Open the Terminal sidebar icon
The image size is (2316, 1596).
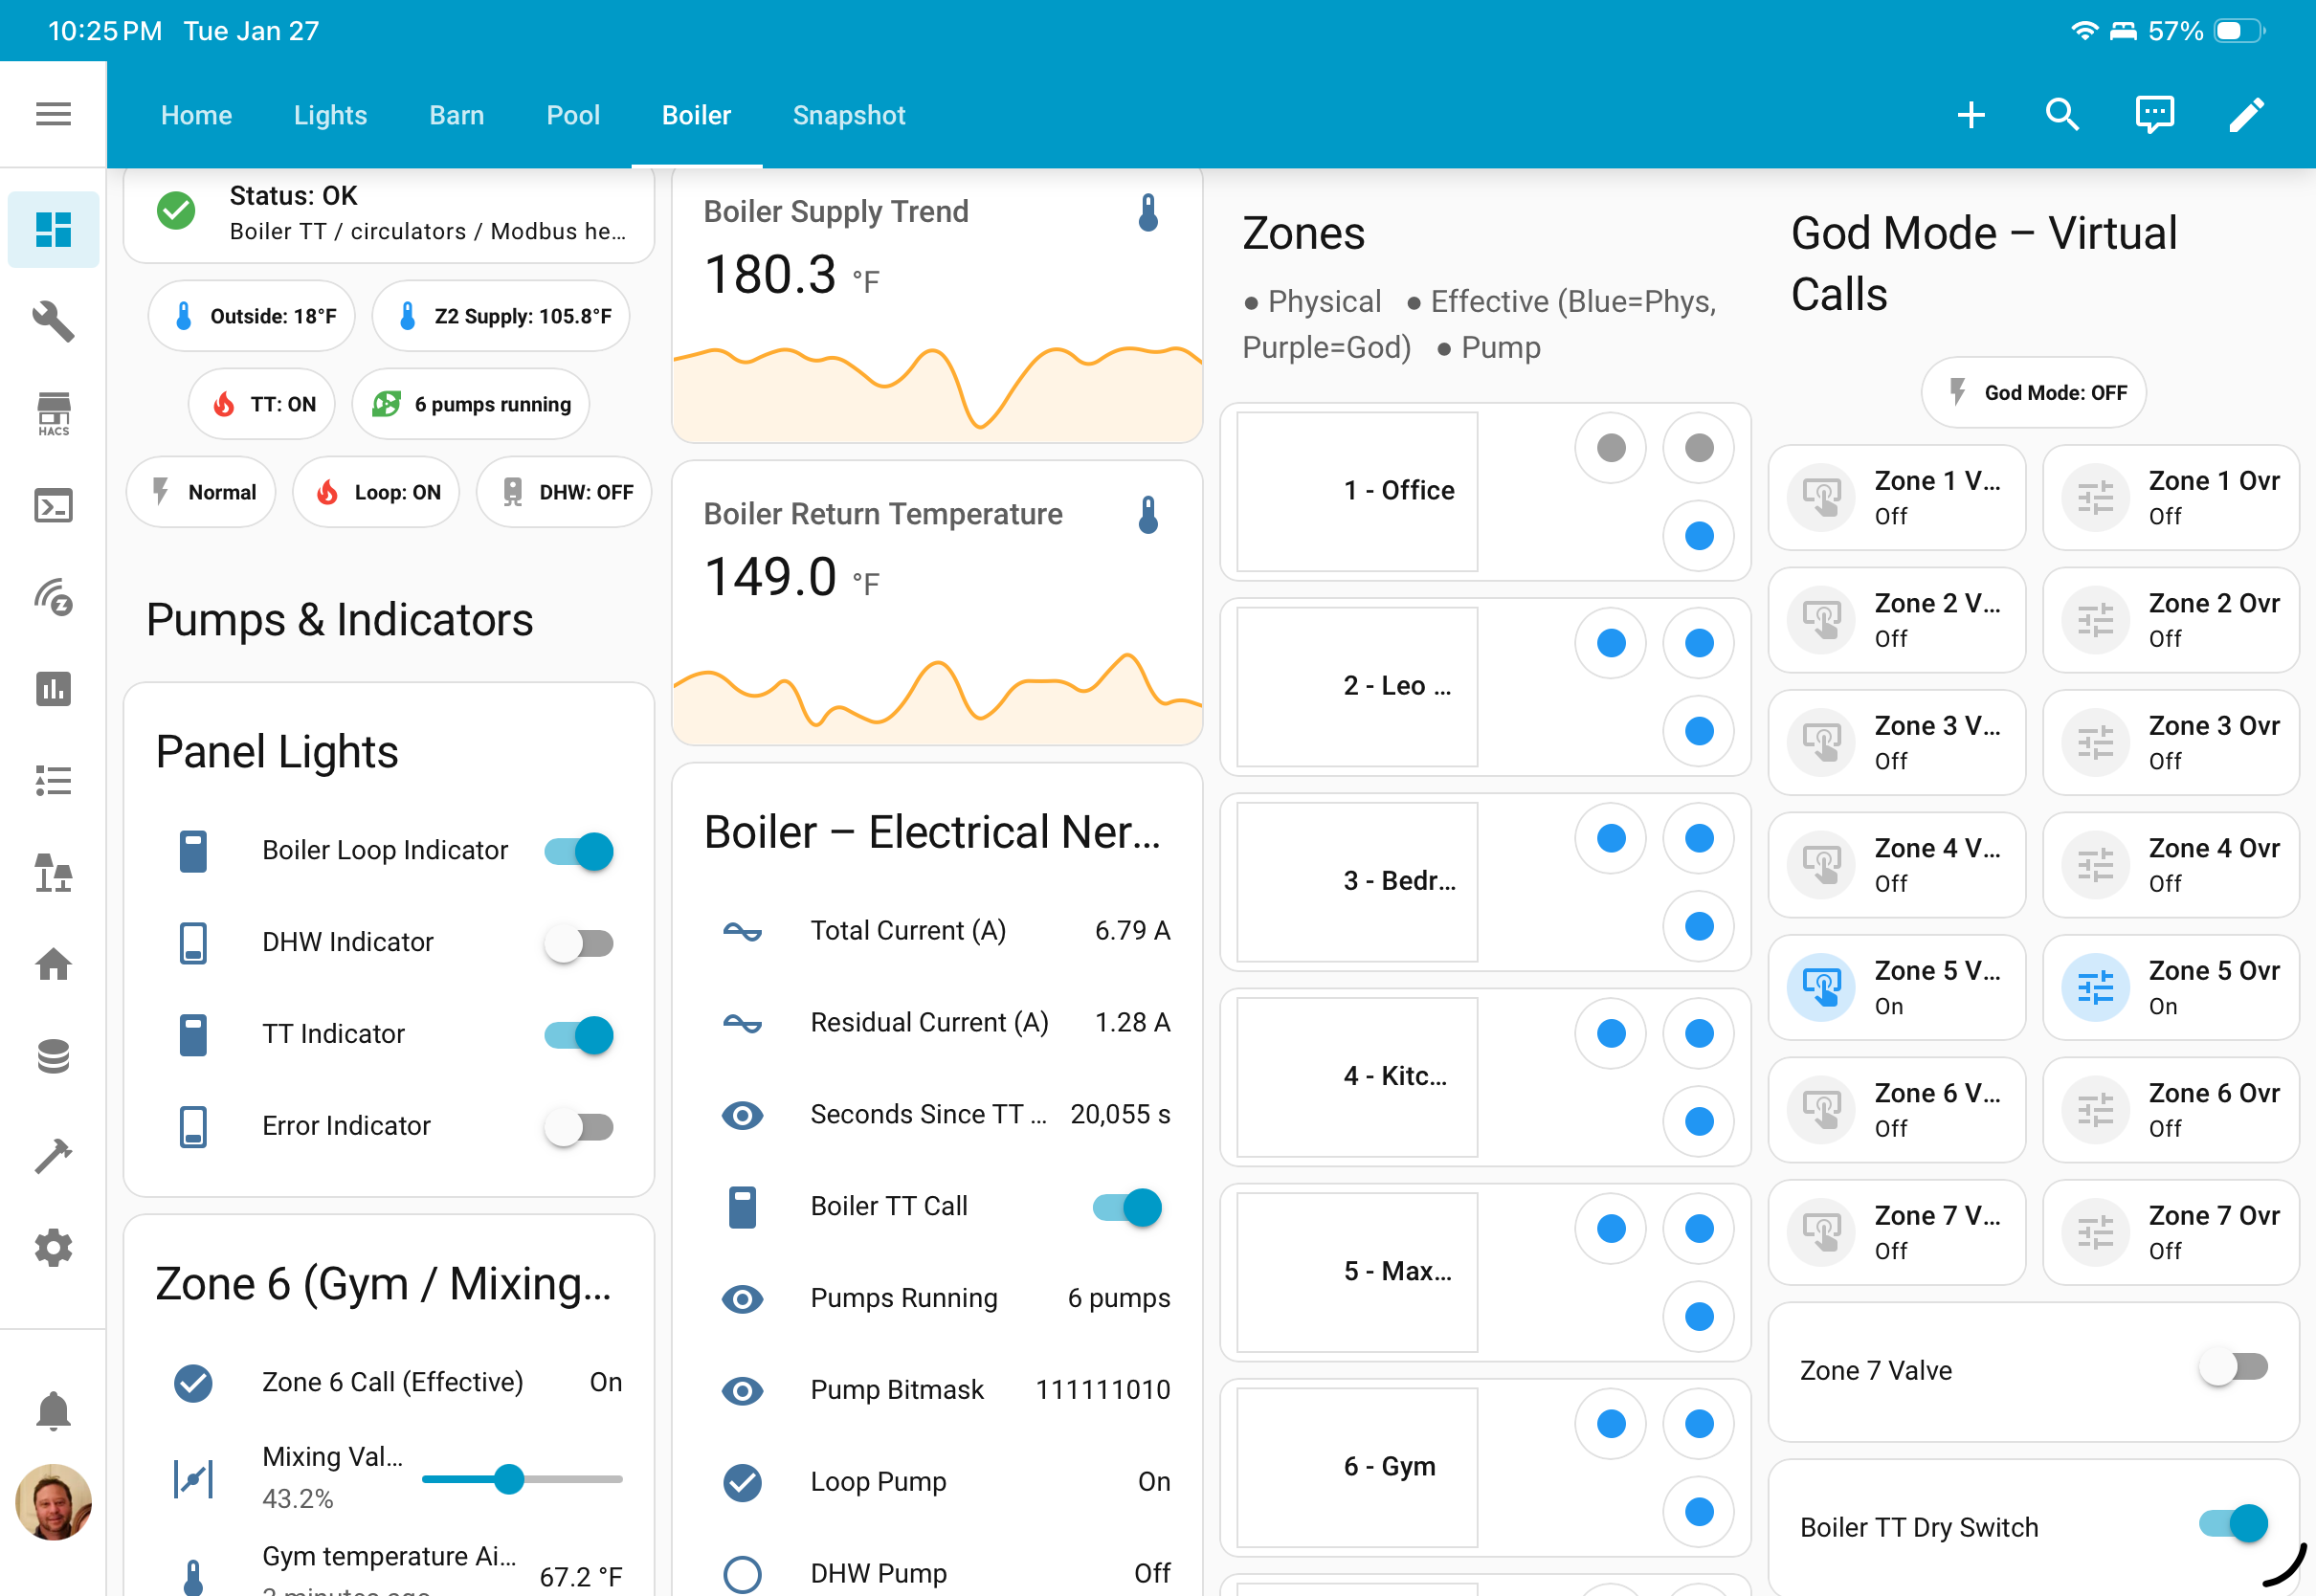(x=53, y=506)
